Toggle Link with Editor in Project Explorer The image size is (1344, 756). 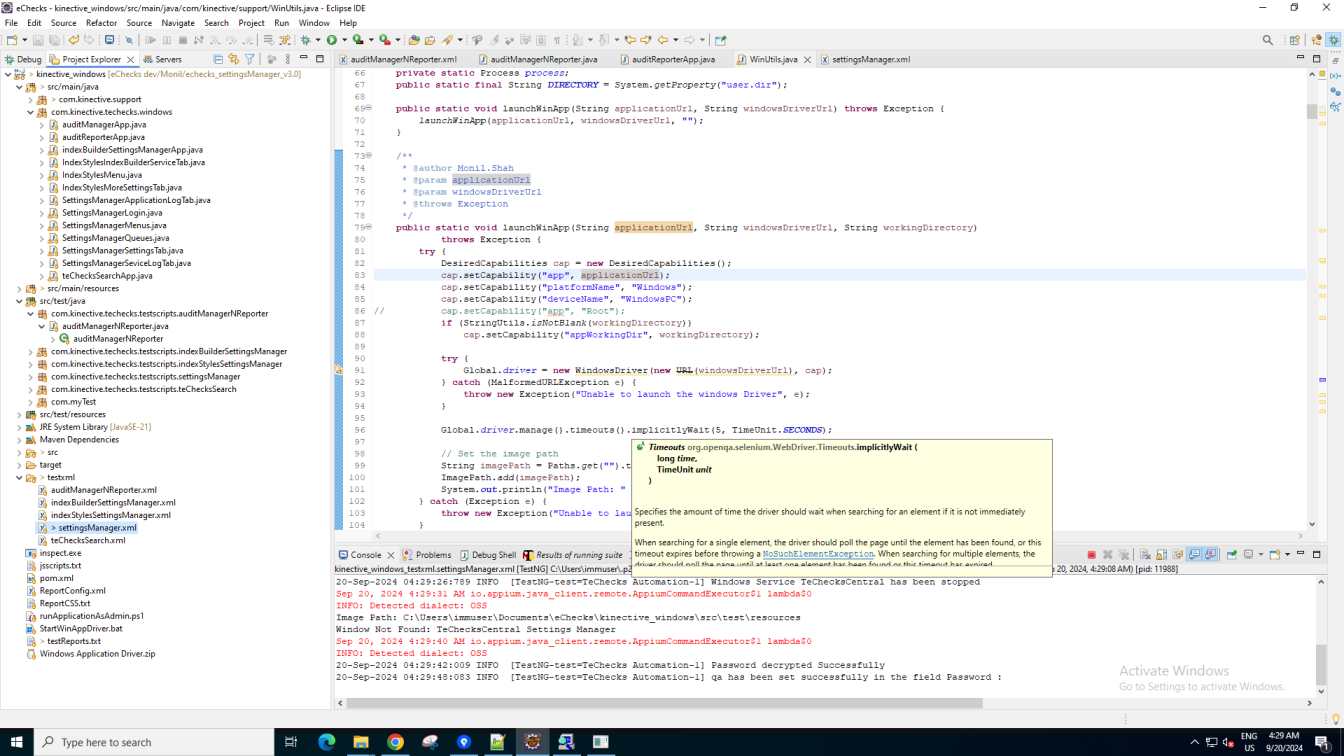(234, 59)
